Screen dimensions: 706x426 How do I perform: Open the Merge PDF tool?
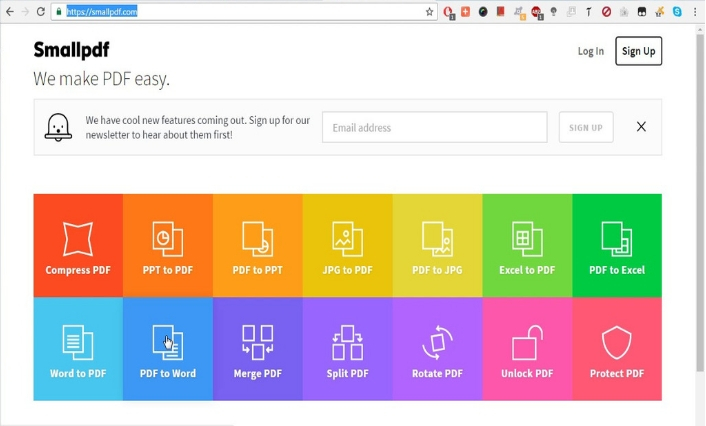point(258,349)
